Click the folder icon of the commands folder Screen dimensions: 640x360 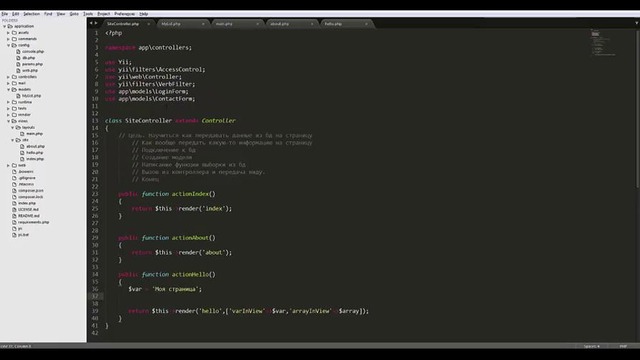coord(14,39)
